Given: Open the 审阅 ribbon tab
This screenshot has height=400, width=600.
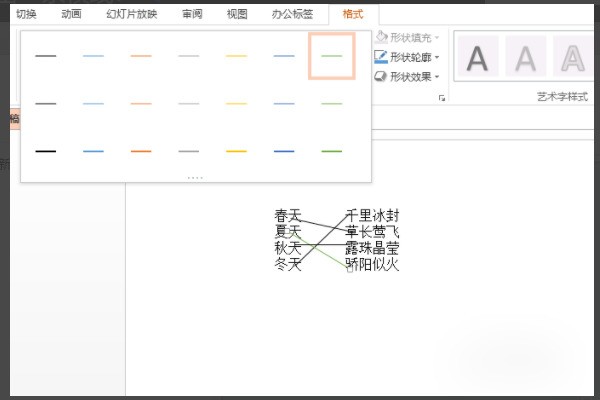Looking at the screenshot, I should click(192, 14).
